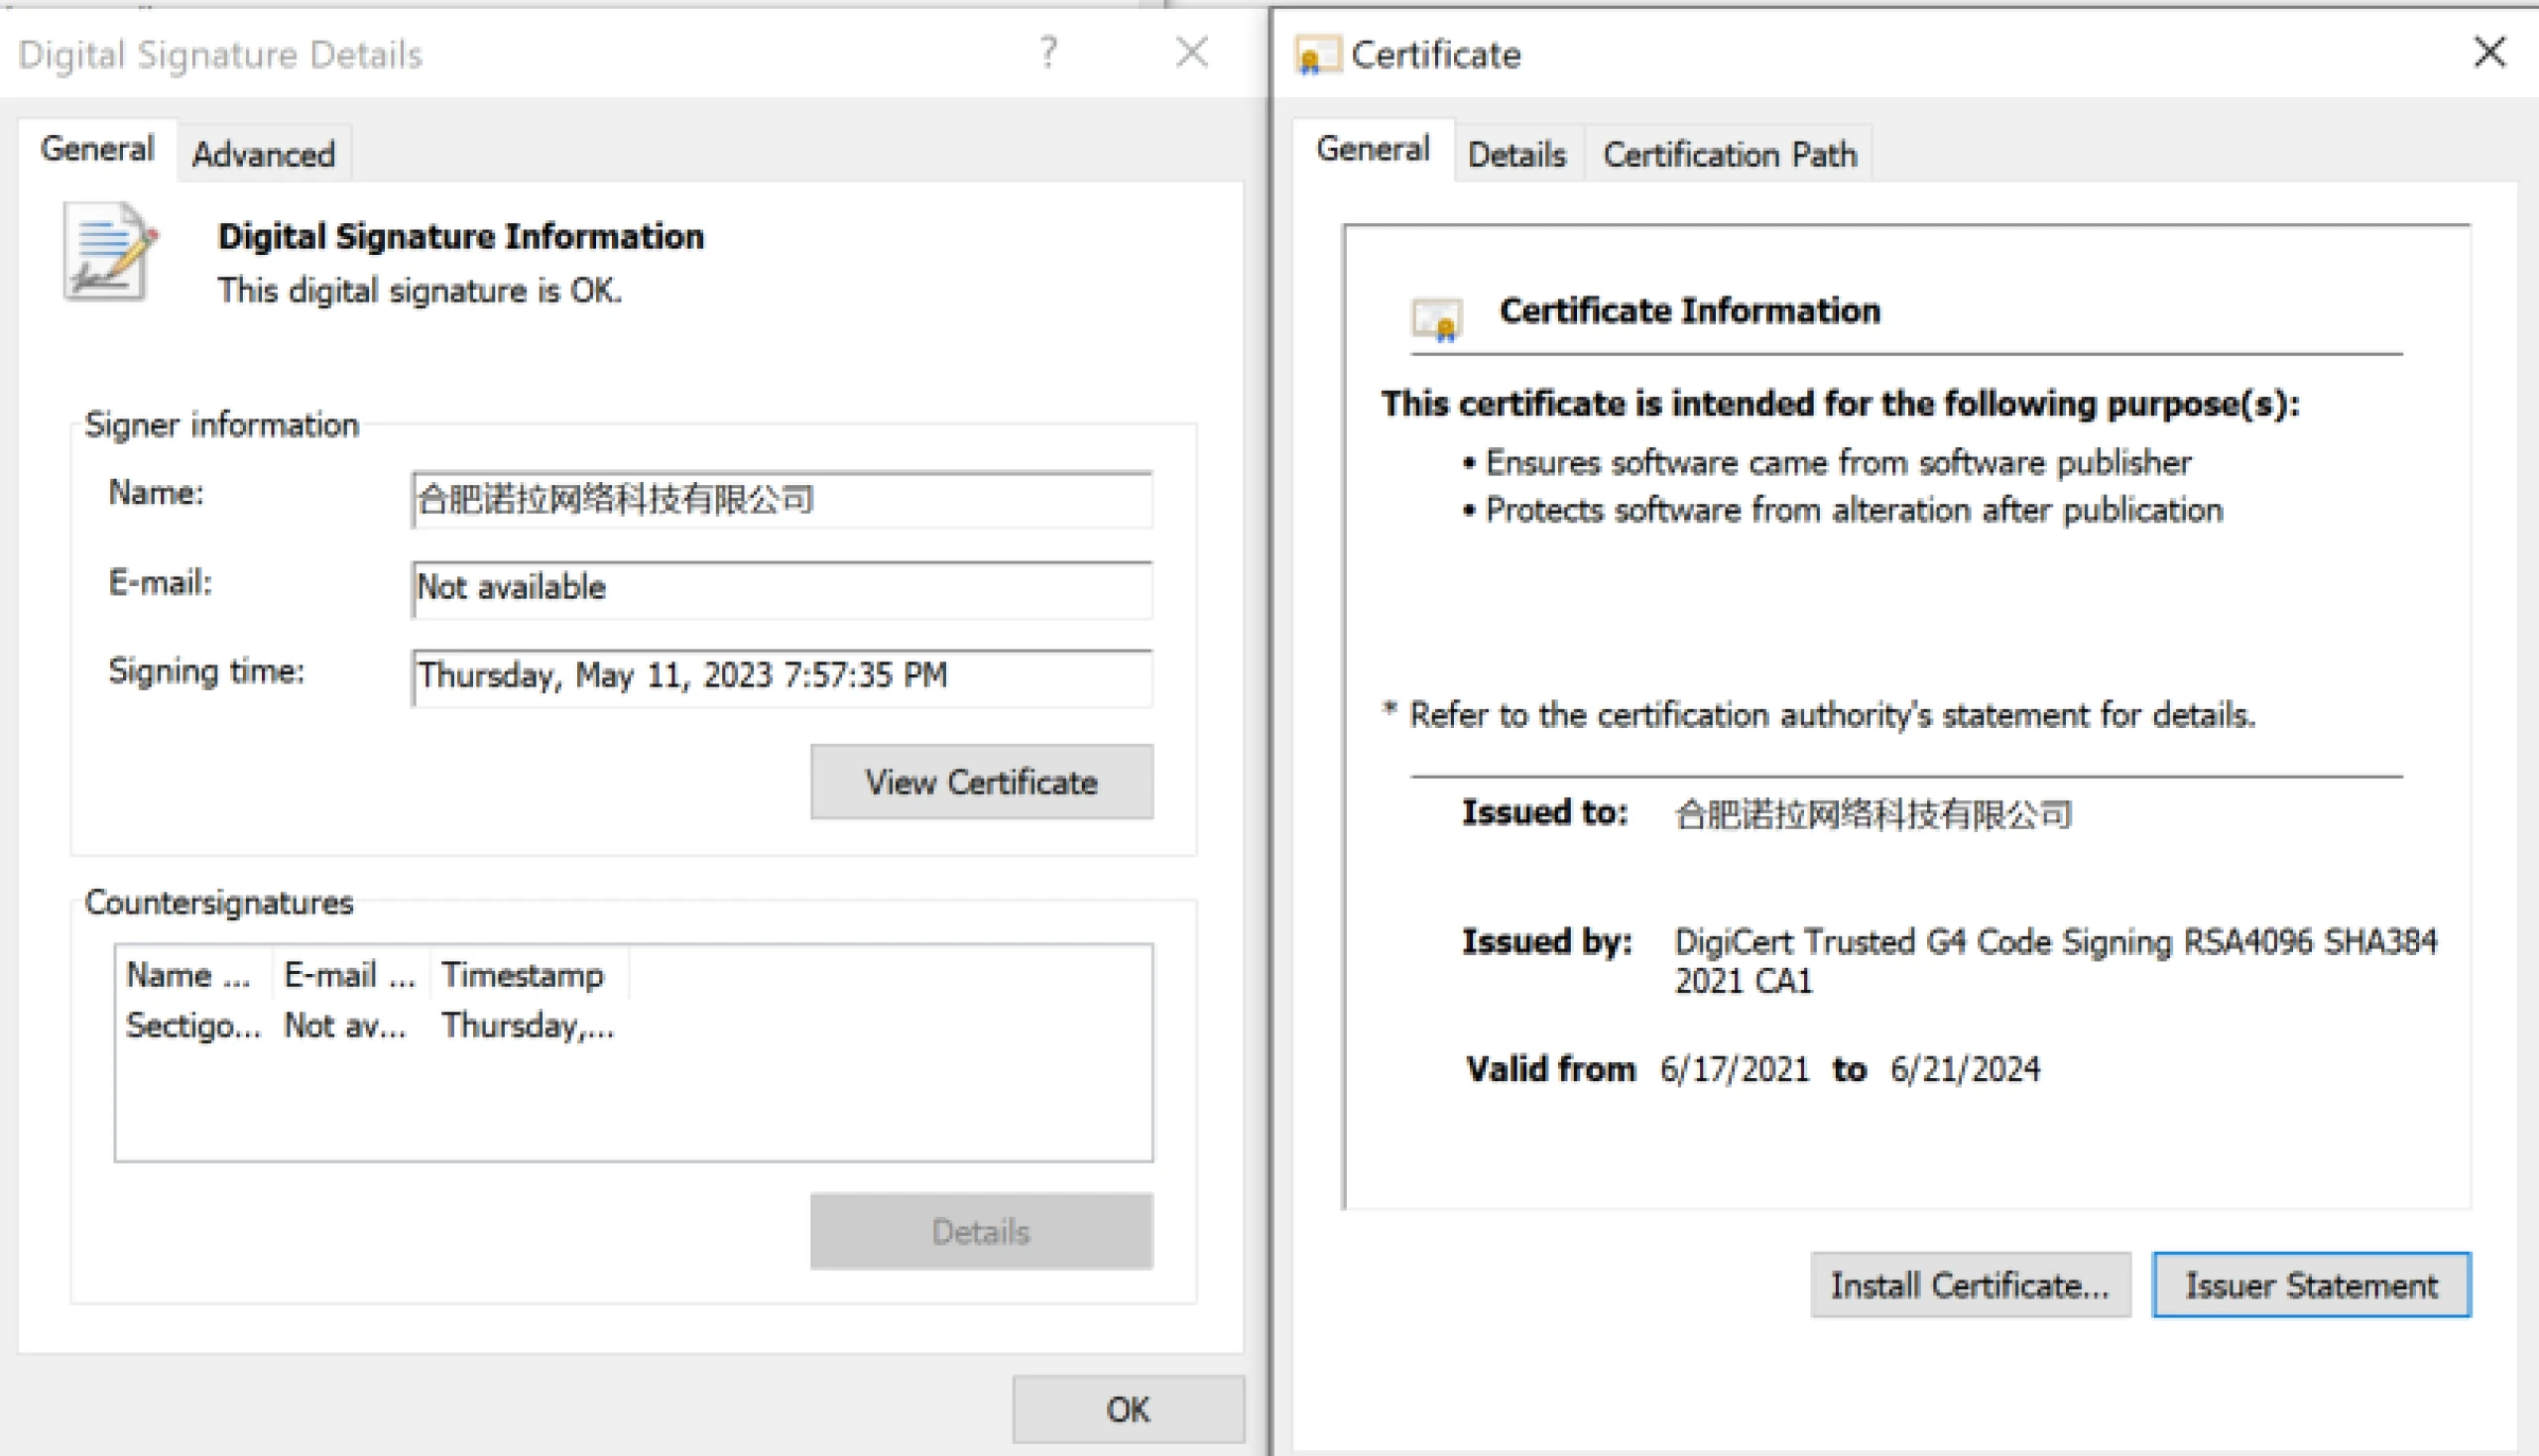Click the digital signature document icon
This screenshot has height=1456, width=2539.
110,251
